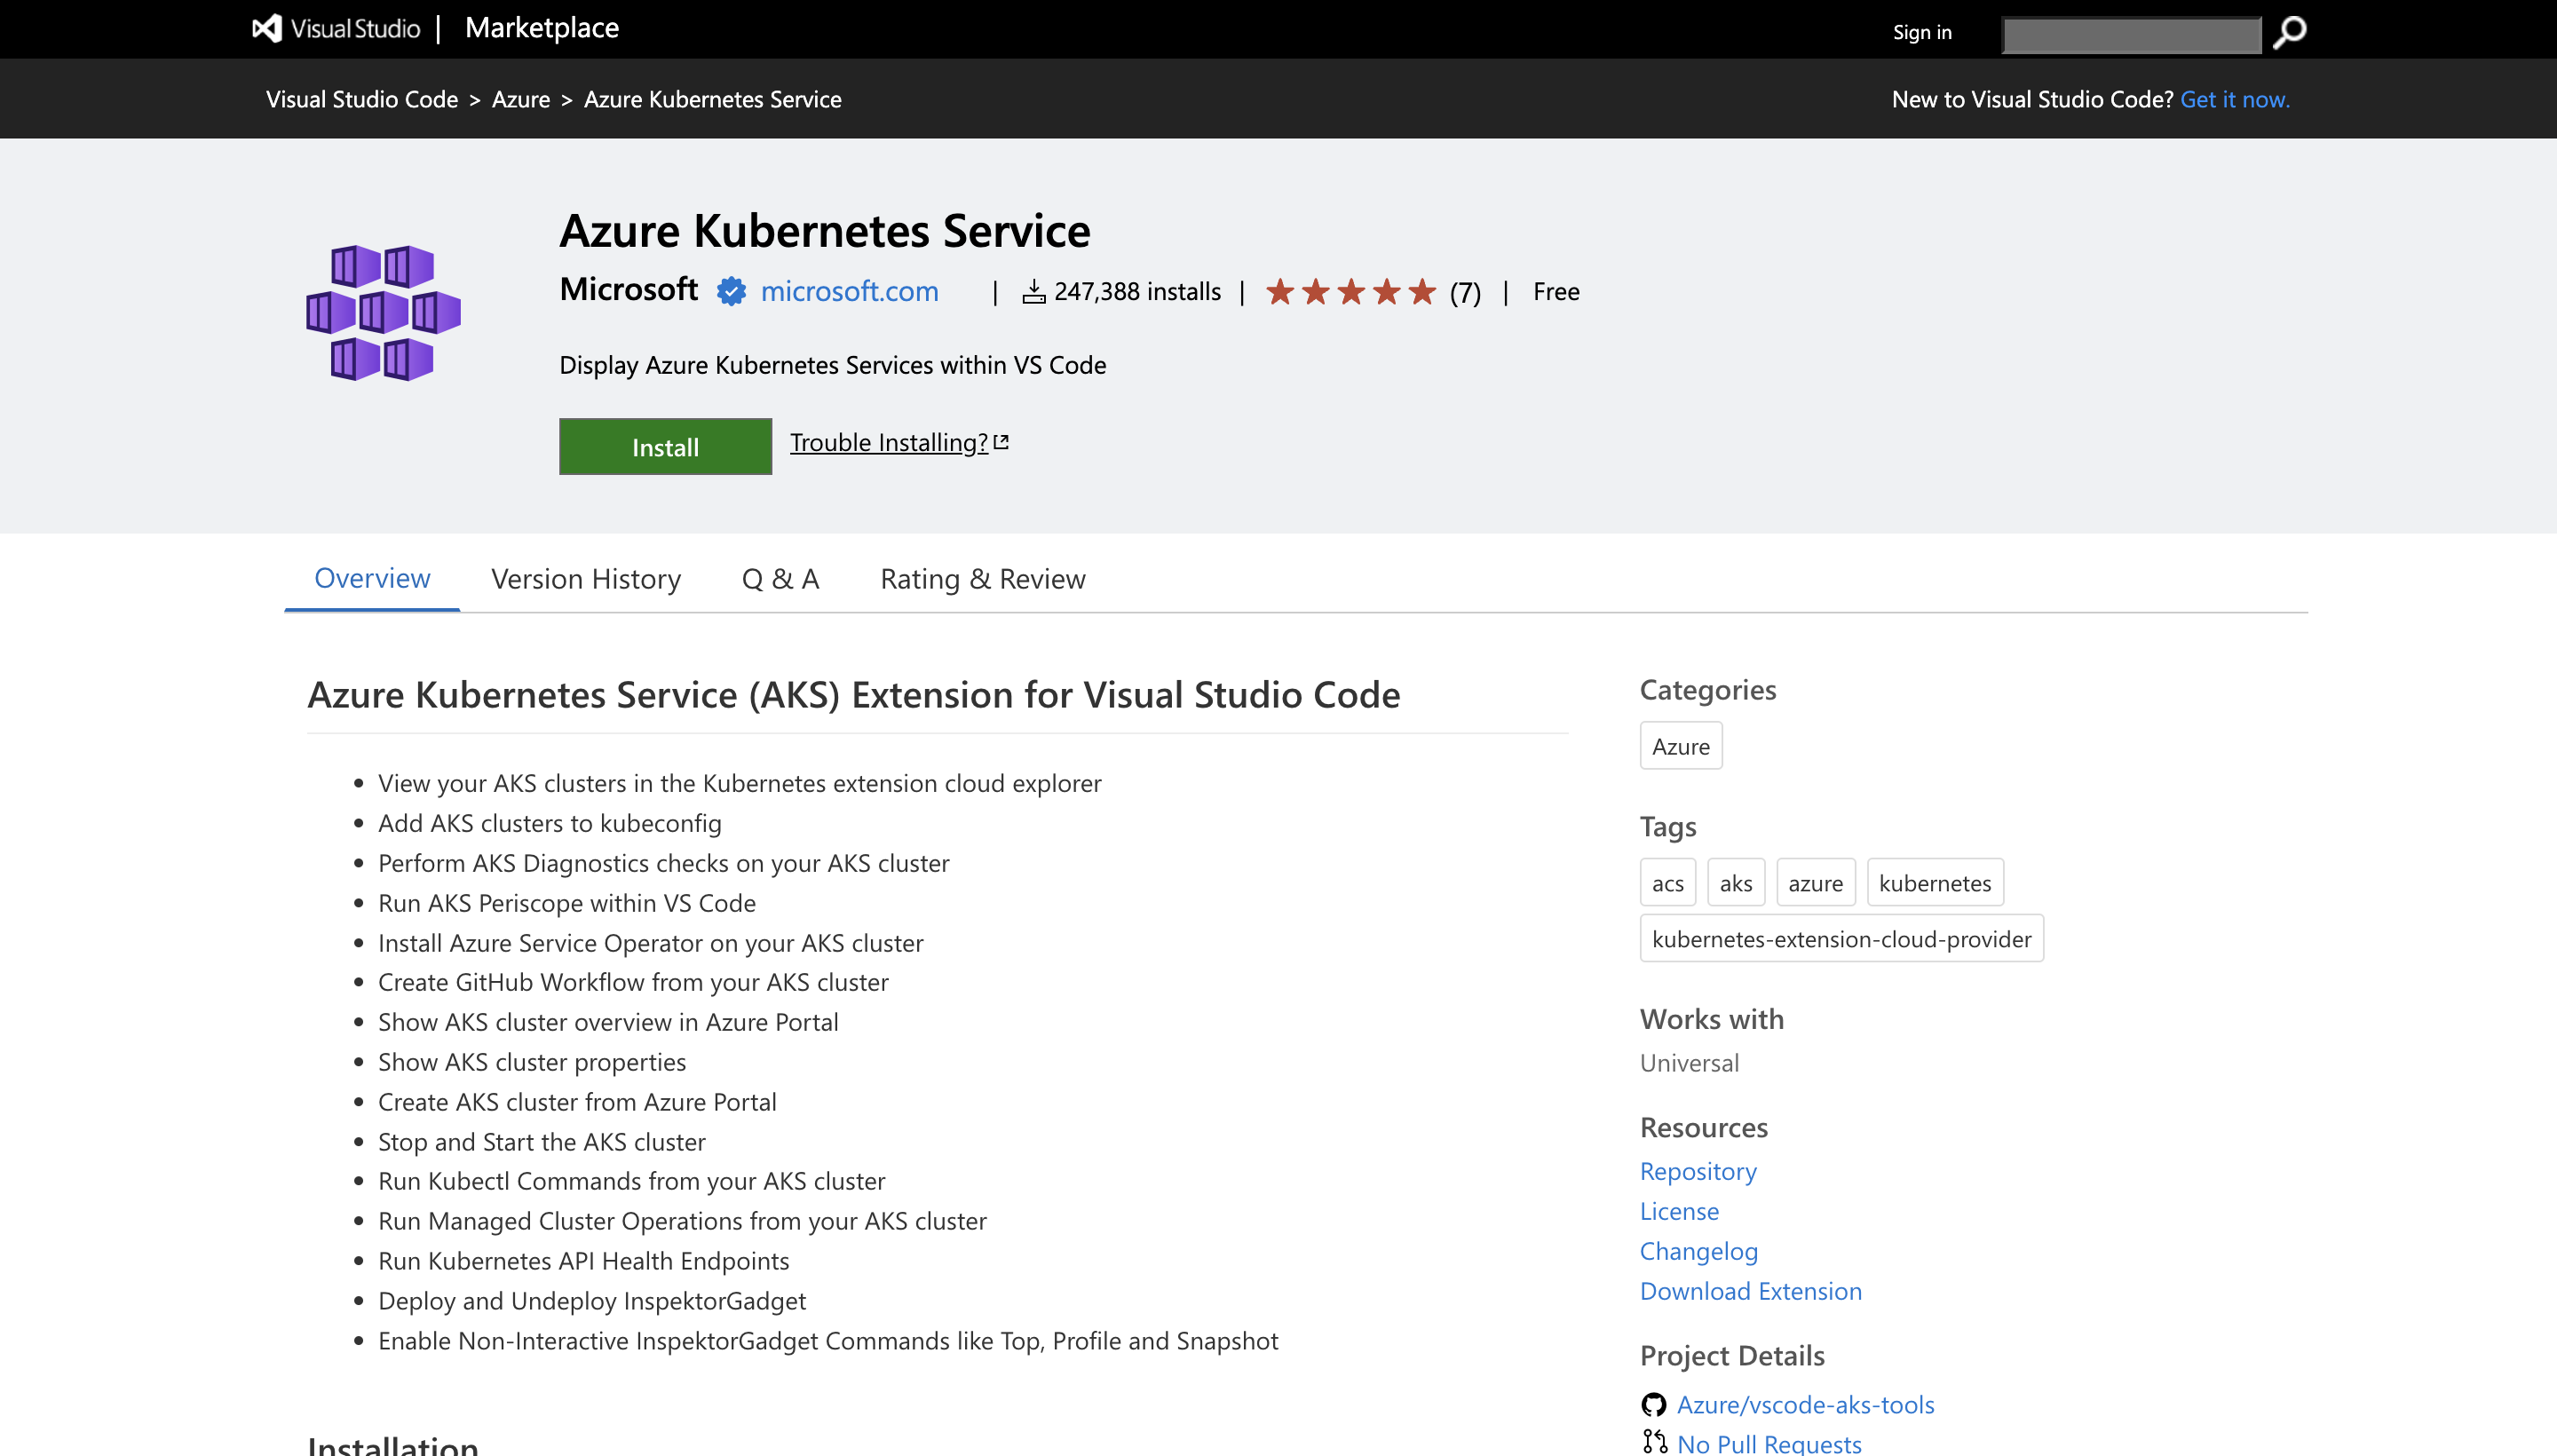
Task: Click the Install button for the extension
Action: (x=664, y=446)
